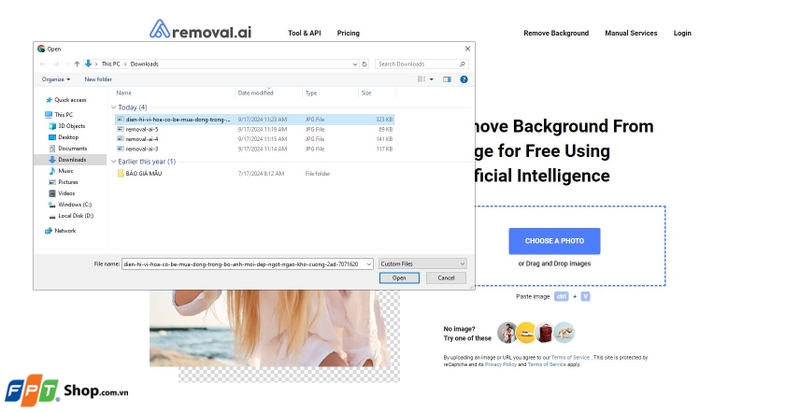800x412 pixels.
Task: Open the Organize menu
Action: (56, 80)
